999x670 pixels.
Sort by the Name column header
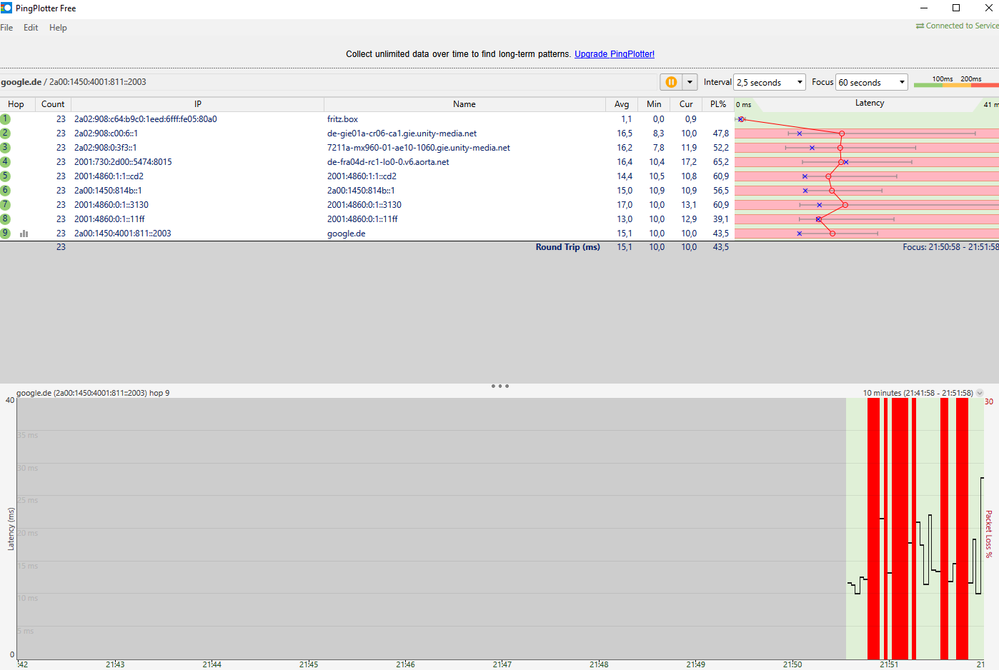tap(464, 104)
